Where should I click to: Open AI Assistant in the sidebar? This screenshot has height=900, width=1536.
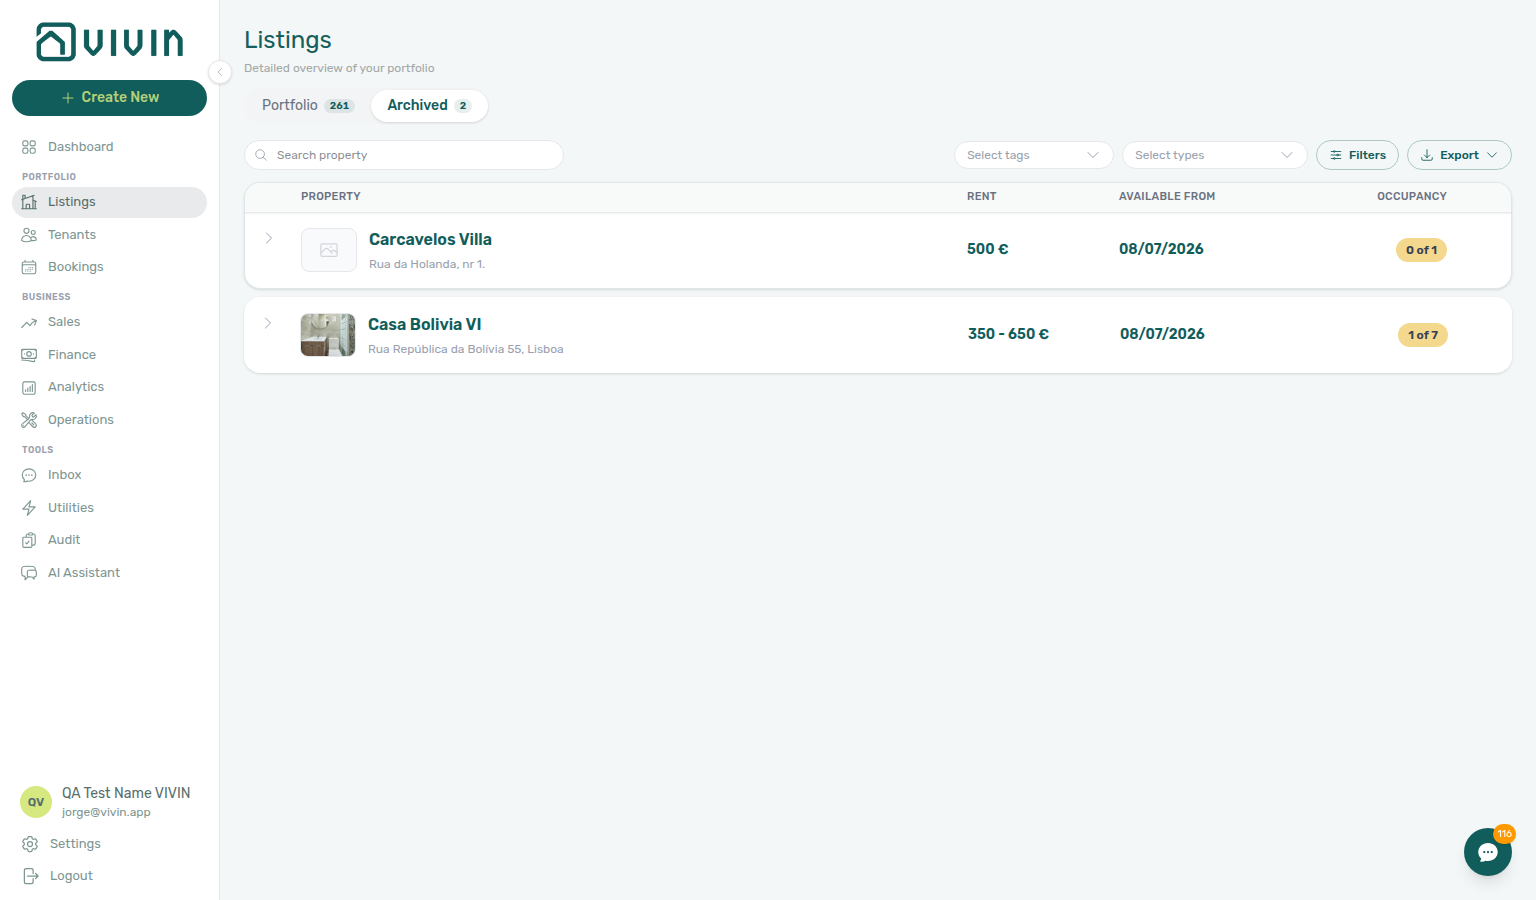click(109, 573)
